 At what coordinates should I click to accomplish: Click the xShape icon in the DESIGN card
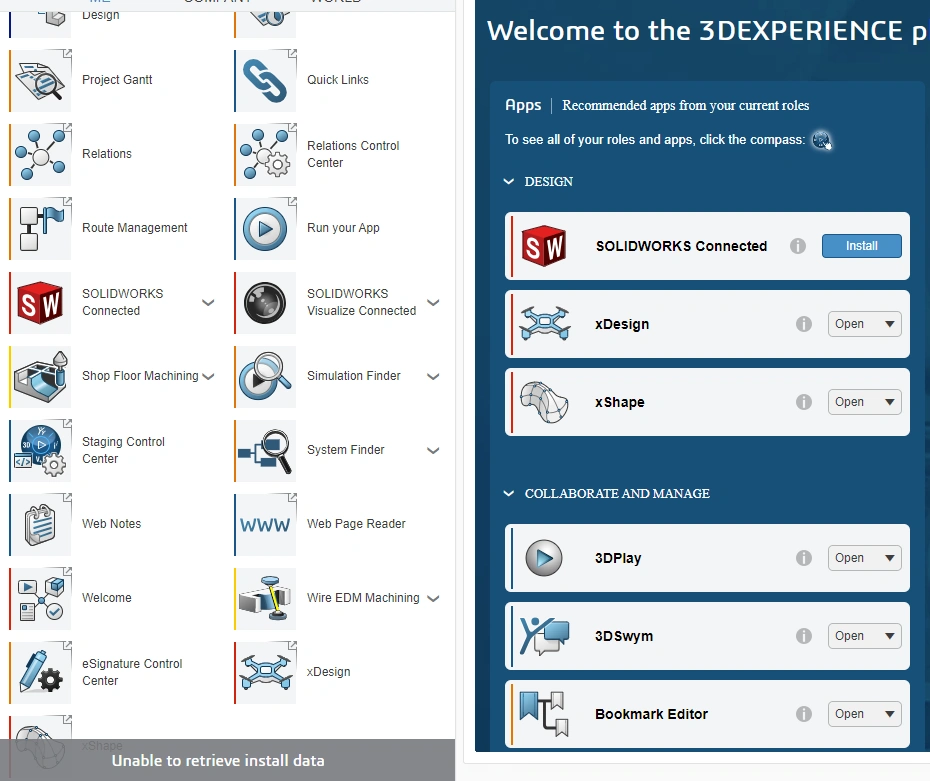pyautogui.click(x=544, y=402)
